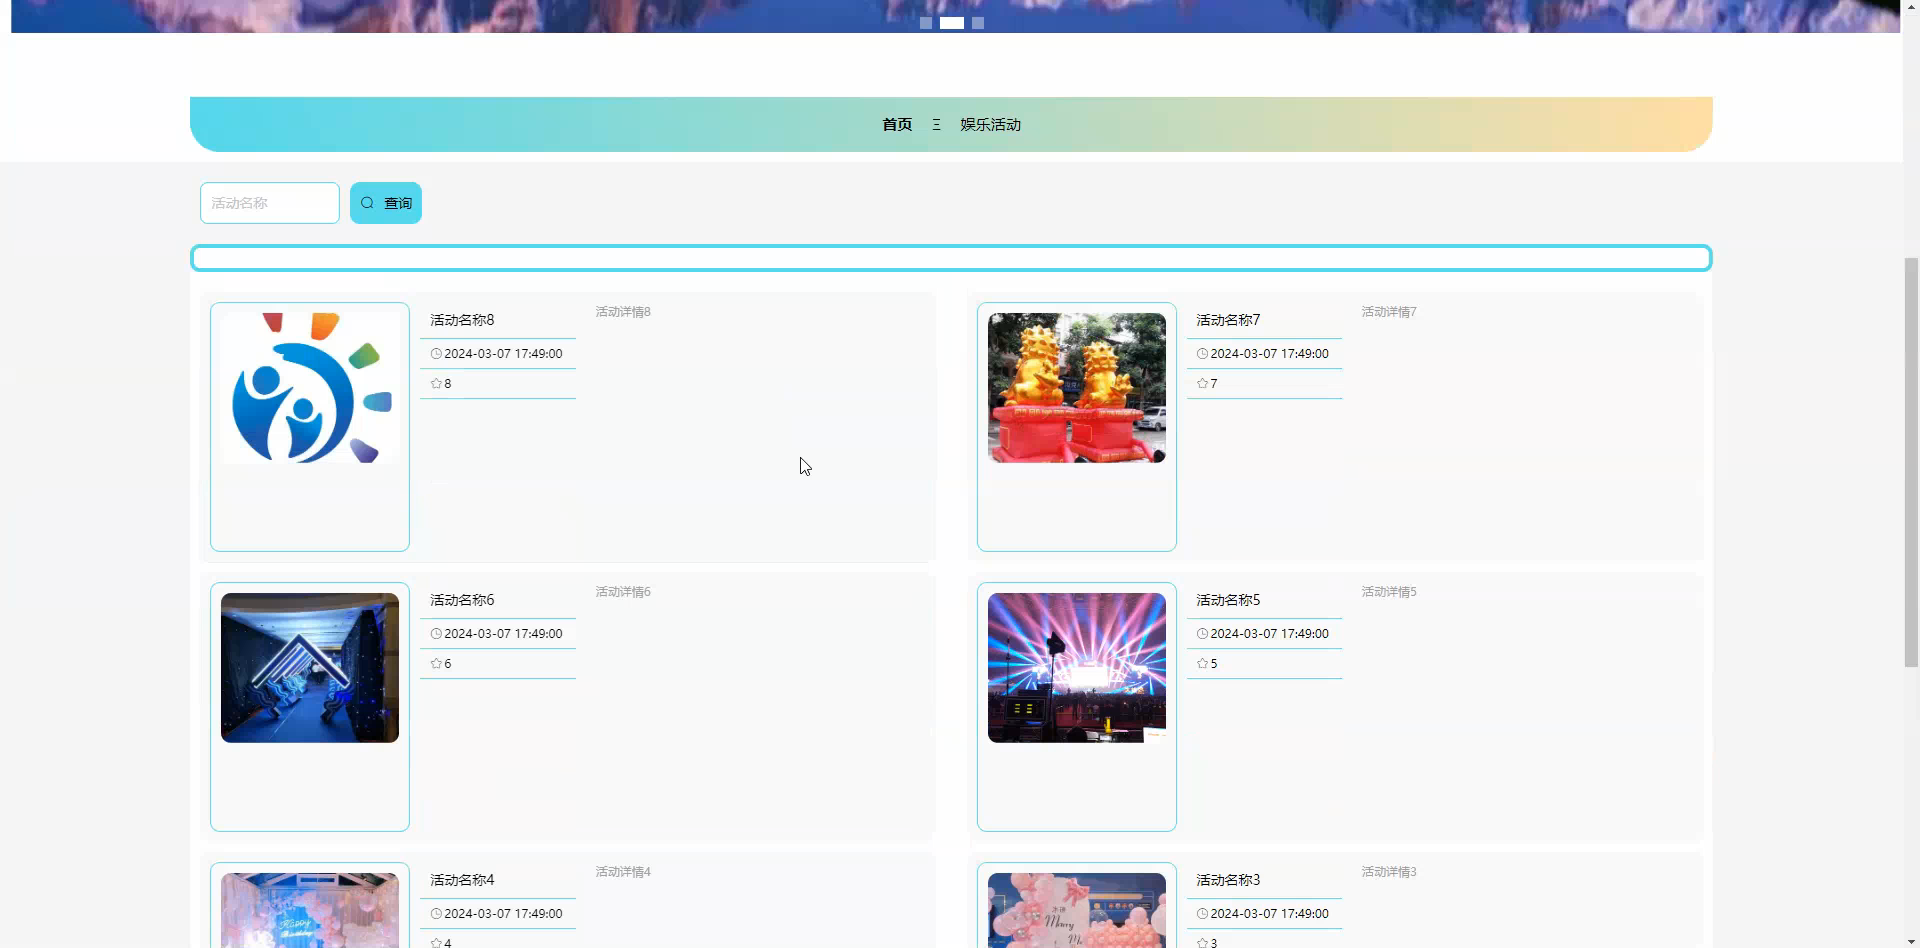
Task: Click the title 活动名称7
Action: coord(1228,320)
